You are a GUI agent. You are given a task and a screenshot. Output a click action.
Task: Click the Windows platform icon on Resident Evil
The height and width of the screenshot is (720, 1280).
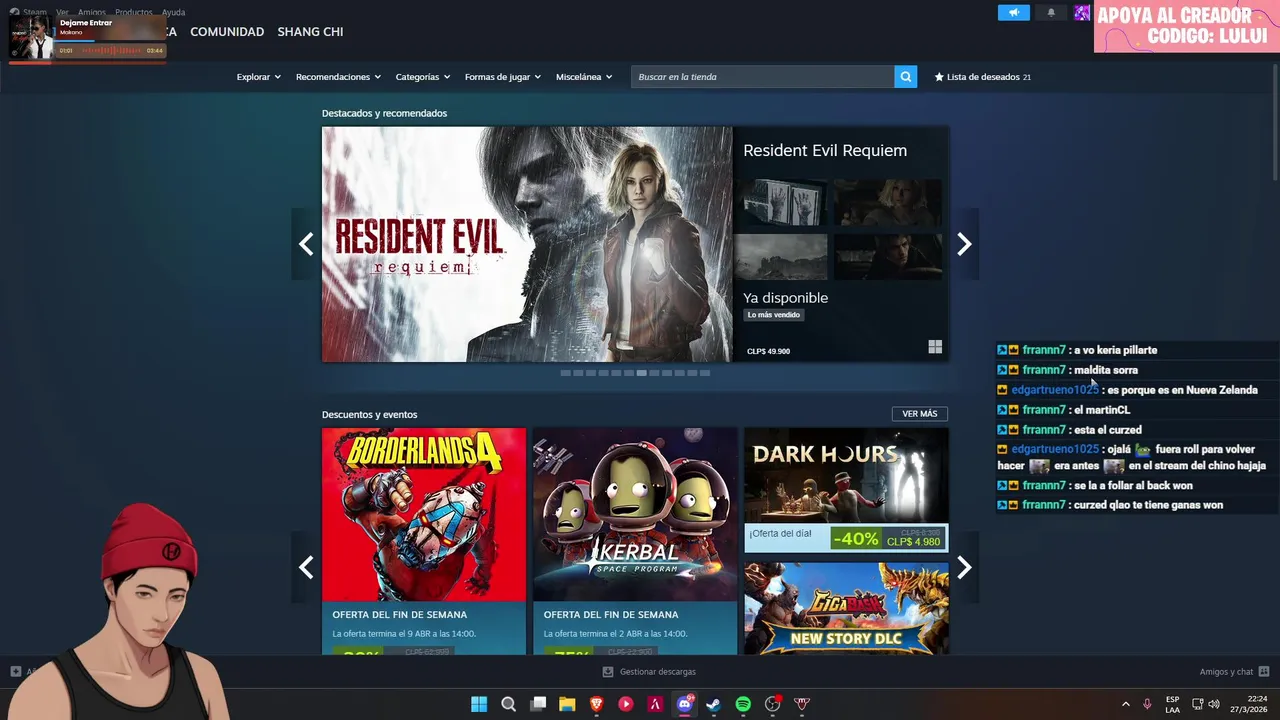[x=935, y=347]
